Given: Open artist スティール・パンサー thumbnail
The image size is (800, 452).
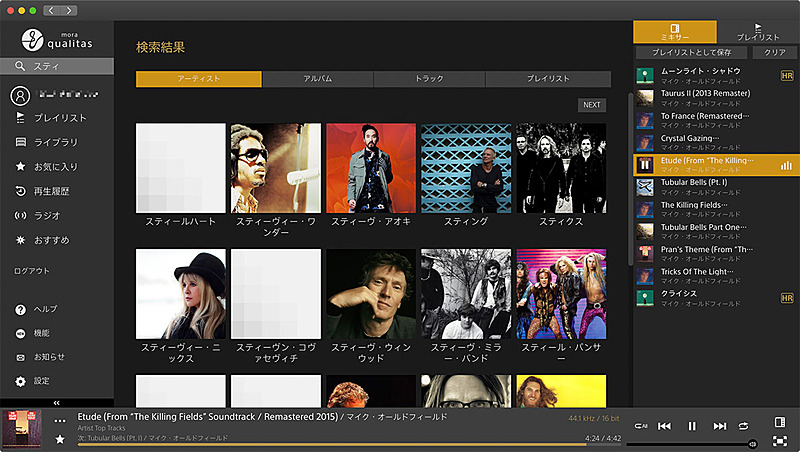Looking at the screenshot, I should point(561,294).
